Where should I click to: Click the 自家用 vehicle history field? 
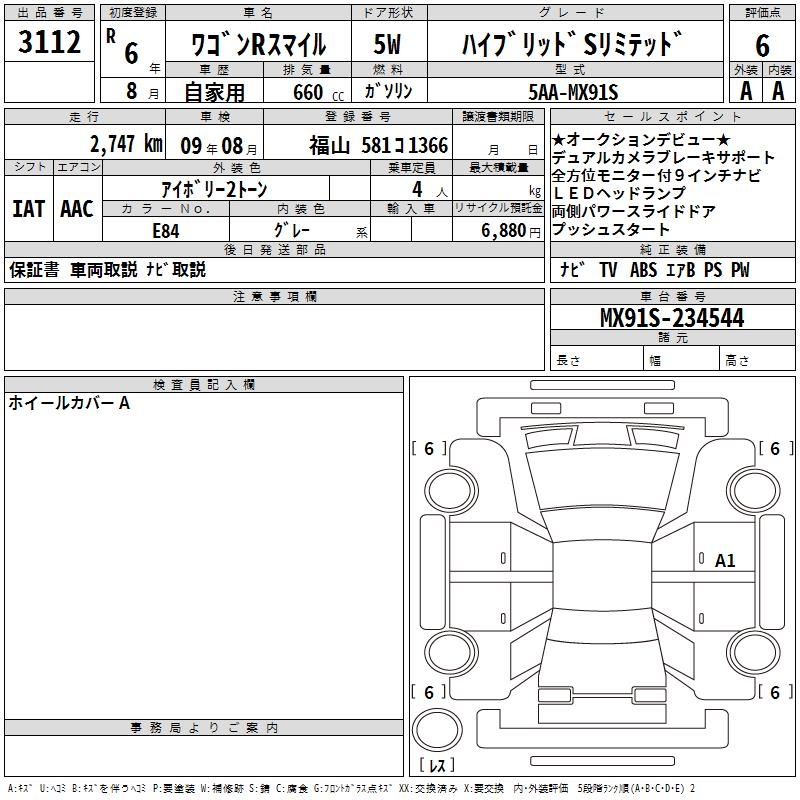(213, 92)
